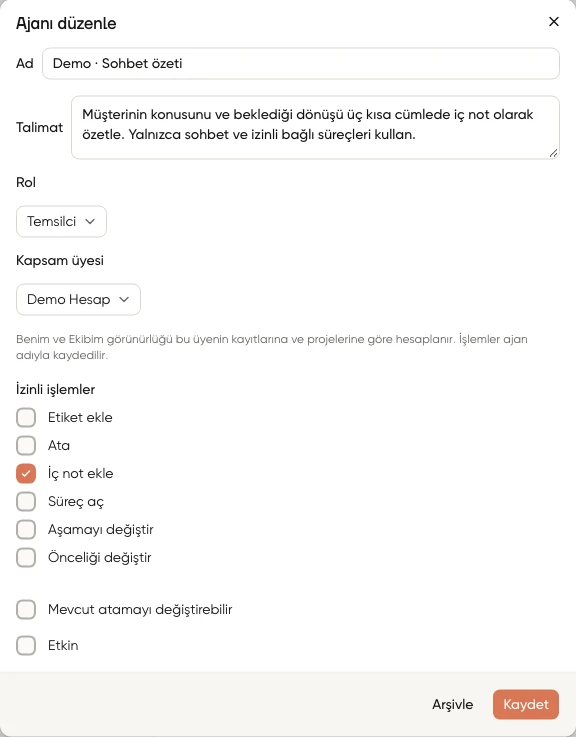Click the İç not ekle label text
The width and height of the screenshot is (576, 737).
tap(80, 473)
